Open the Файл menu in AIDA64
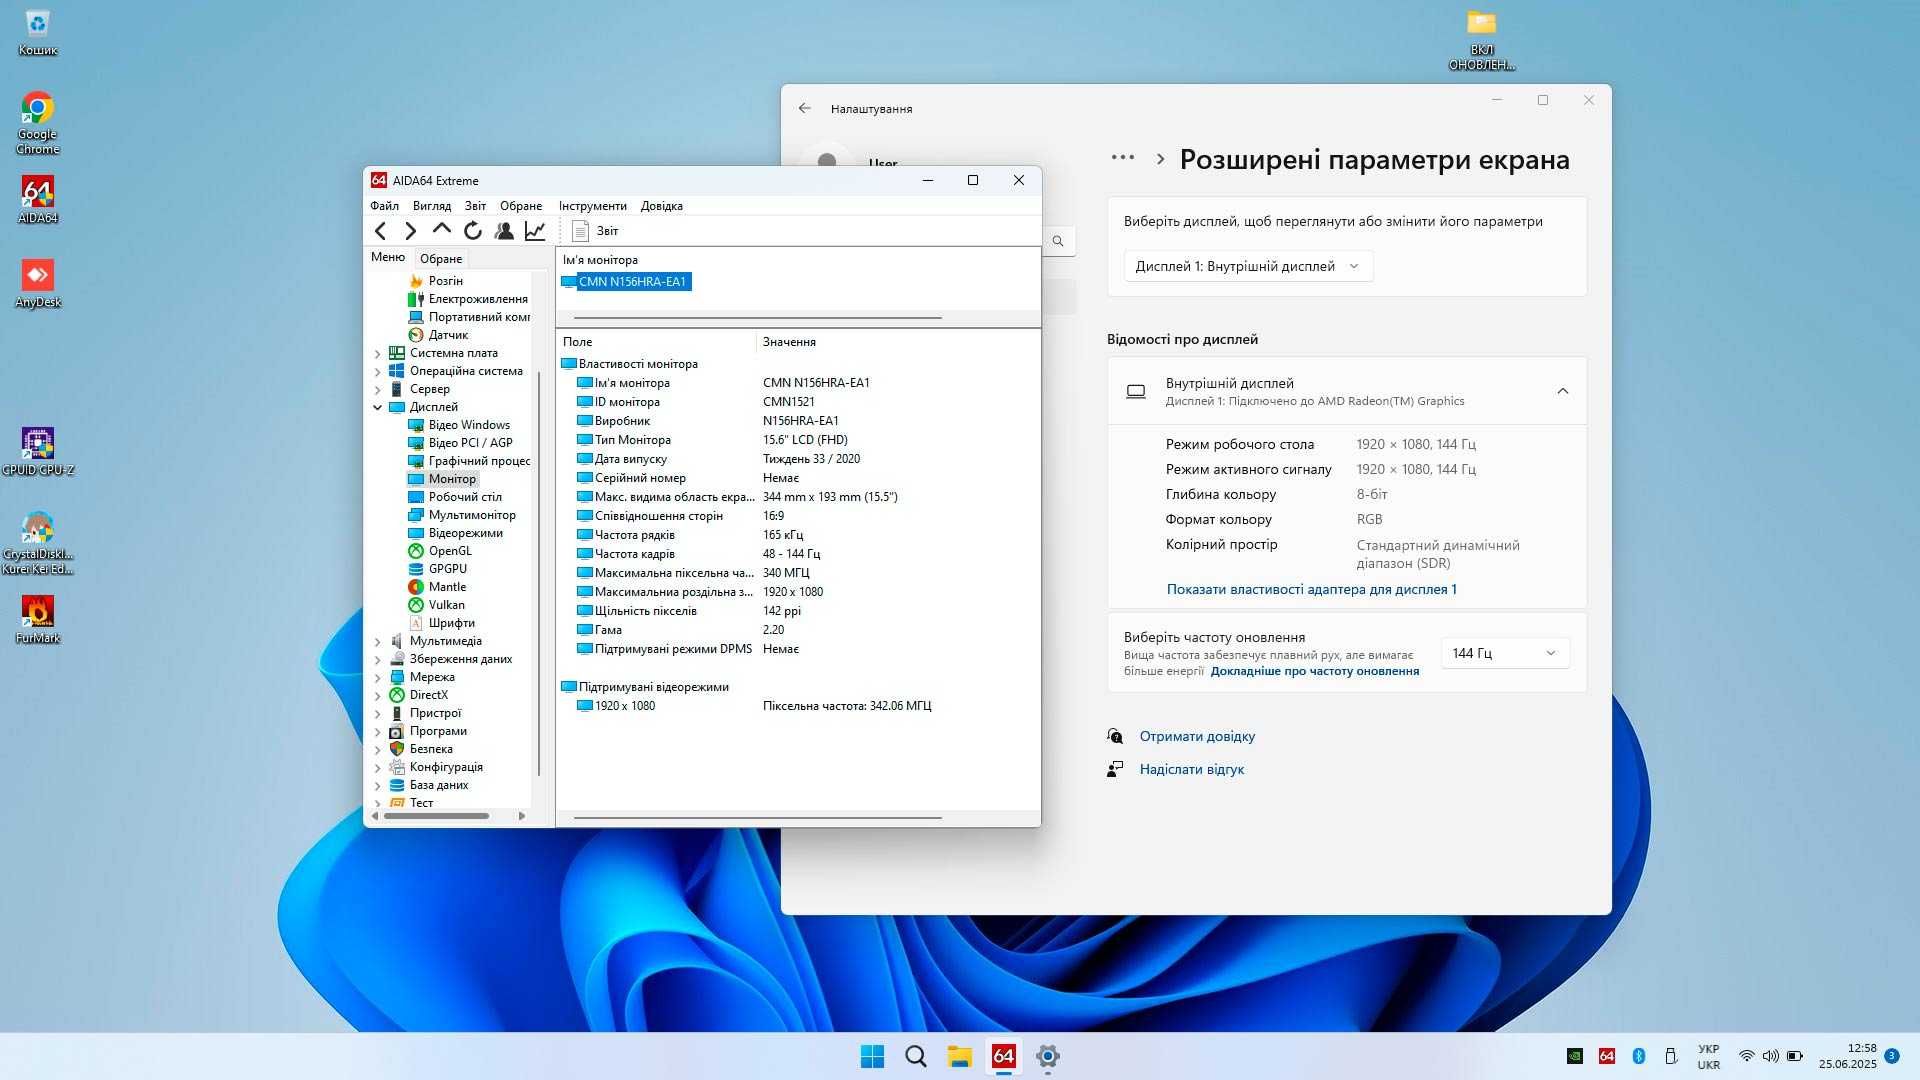This screenshot has width=1920, height=1080. point(384,206)
